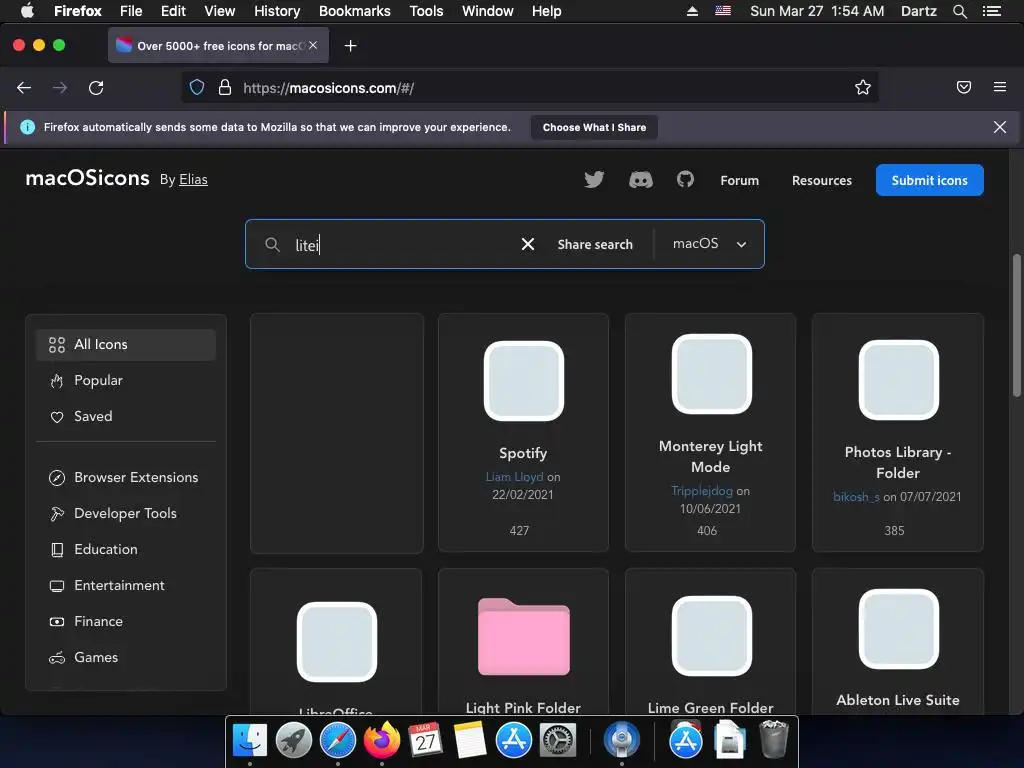Viewport: 1024px width, 768px height.
Task: Clear the search with the X icon
Action: tap(528, 244)
